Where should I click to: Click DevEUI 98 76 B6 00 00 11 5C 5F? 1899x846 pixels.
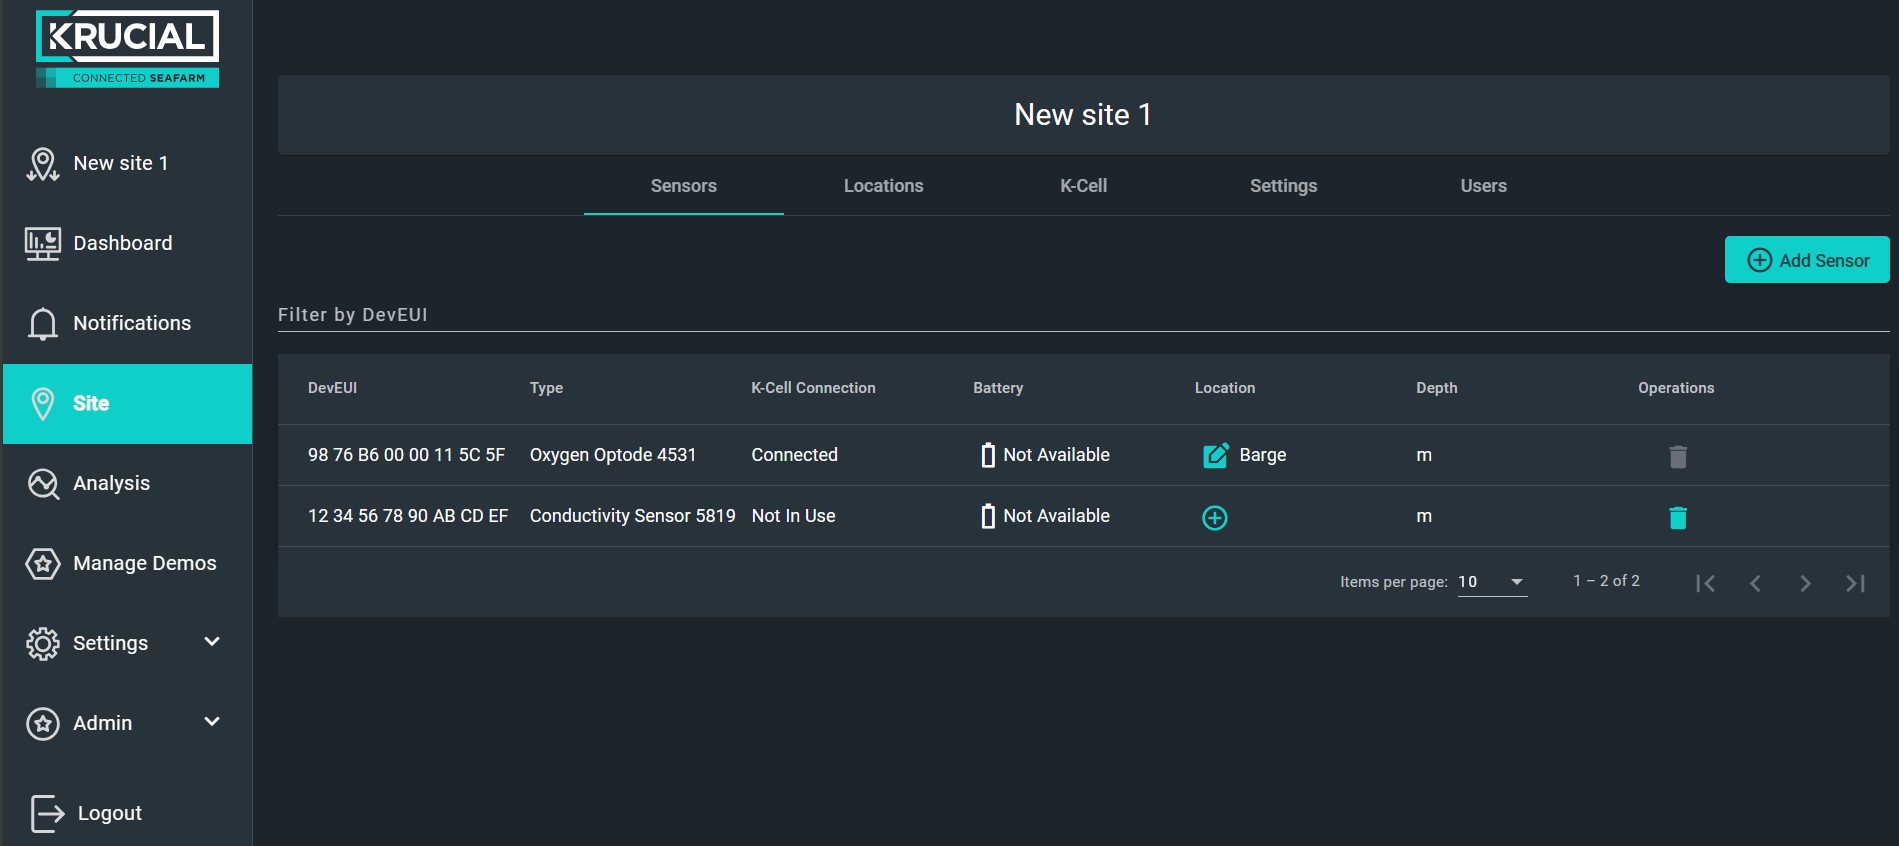coord(406,455)
